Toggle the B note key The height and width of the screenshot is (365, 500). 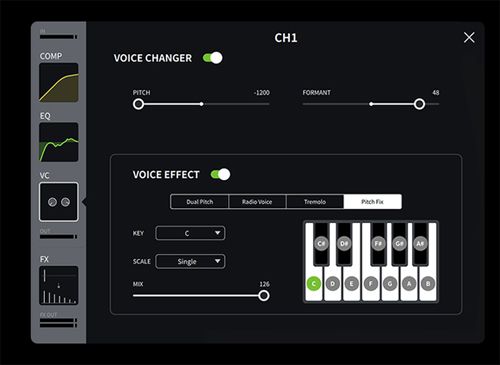click(x=428, y=284)
